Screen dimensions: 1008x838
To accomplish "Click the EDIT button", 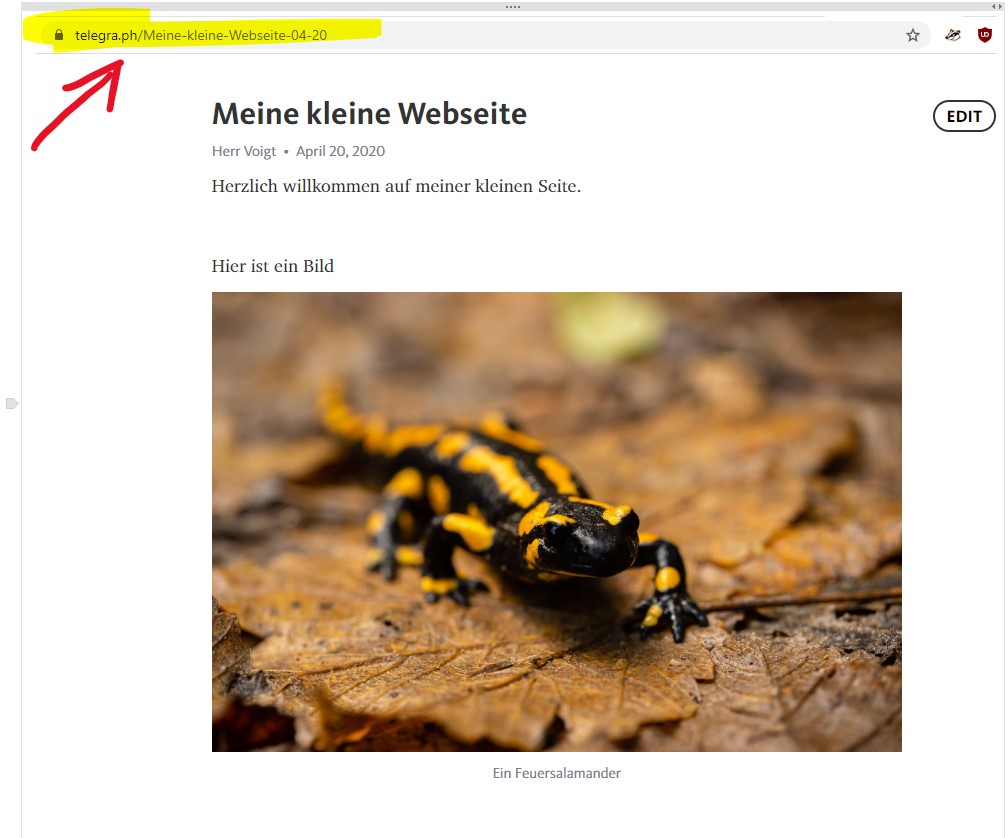I will tap(964, 116).
